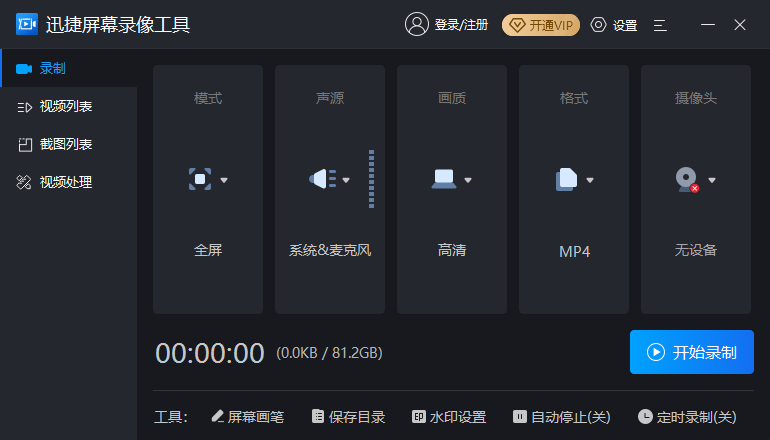The height and width of the screenshot is (440, 770).
Task: Click the webcam no-device icon
Action: coord(687,180)
